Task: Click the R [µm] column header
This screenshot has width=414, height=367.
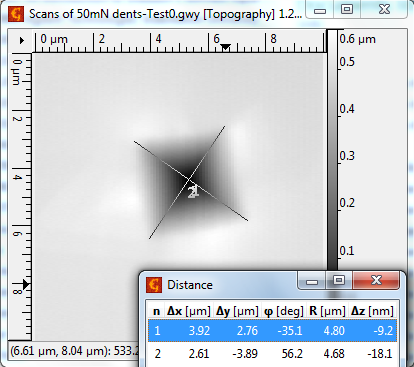Action: [x=327, y=311]
